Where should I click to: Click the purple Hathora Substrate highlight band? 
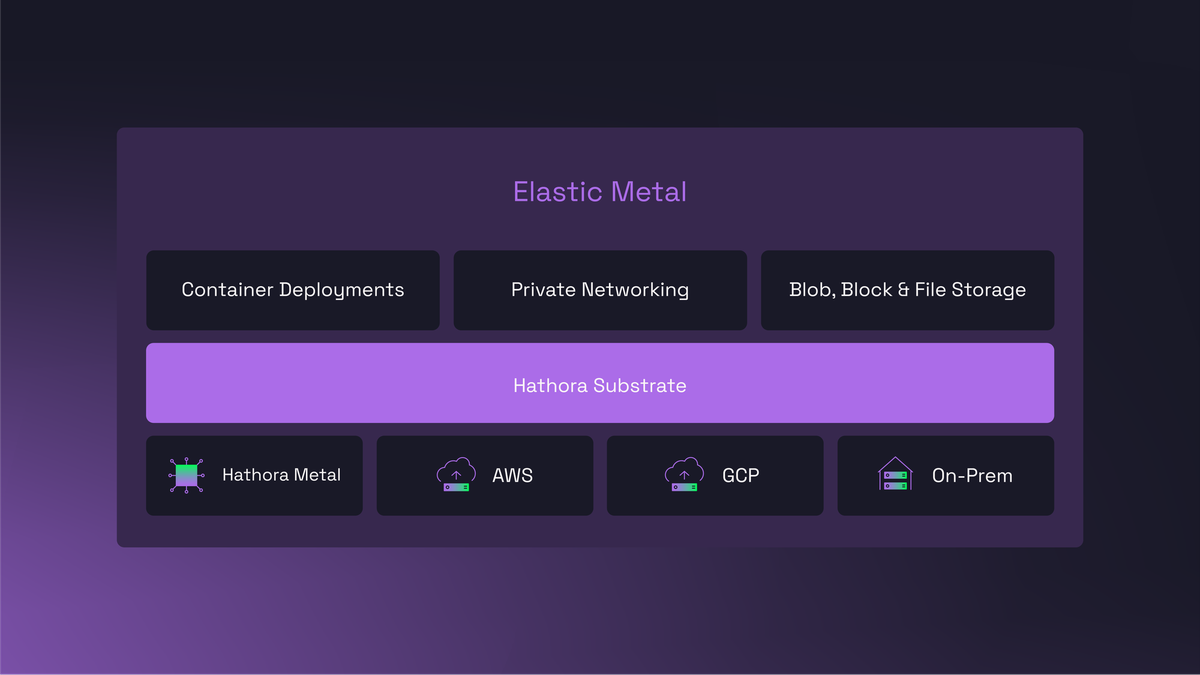click(x=600, y=383)
